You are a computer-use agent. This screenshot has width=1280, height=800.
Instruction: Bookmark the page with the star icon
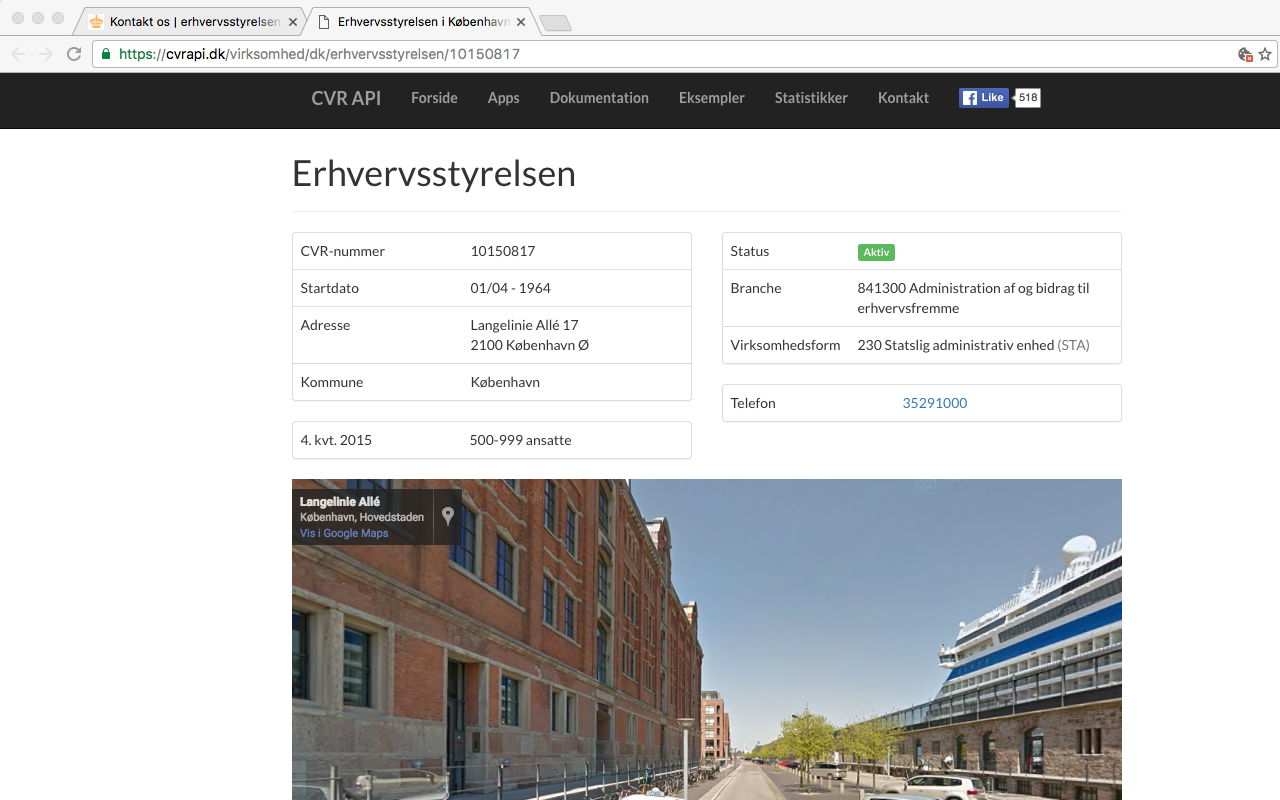(1265, 54)
